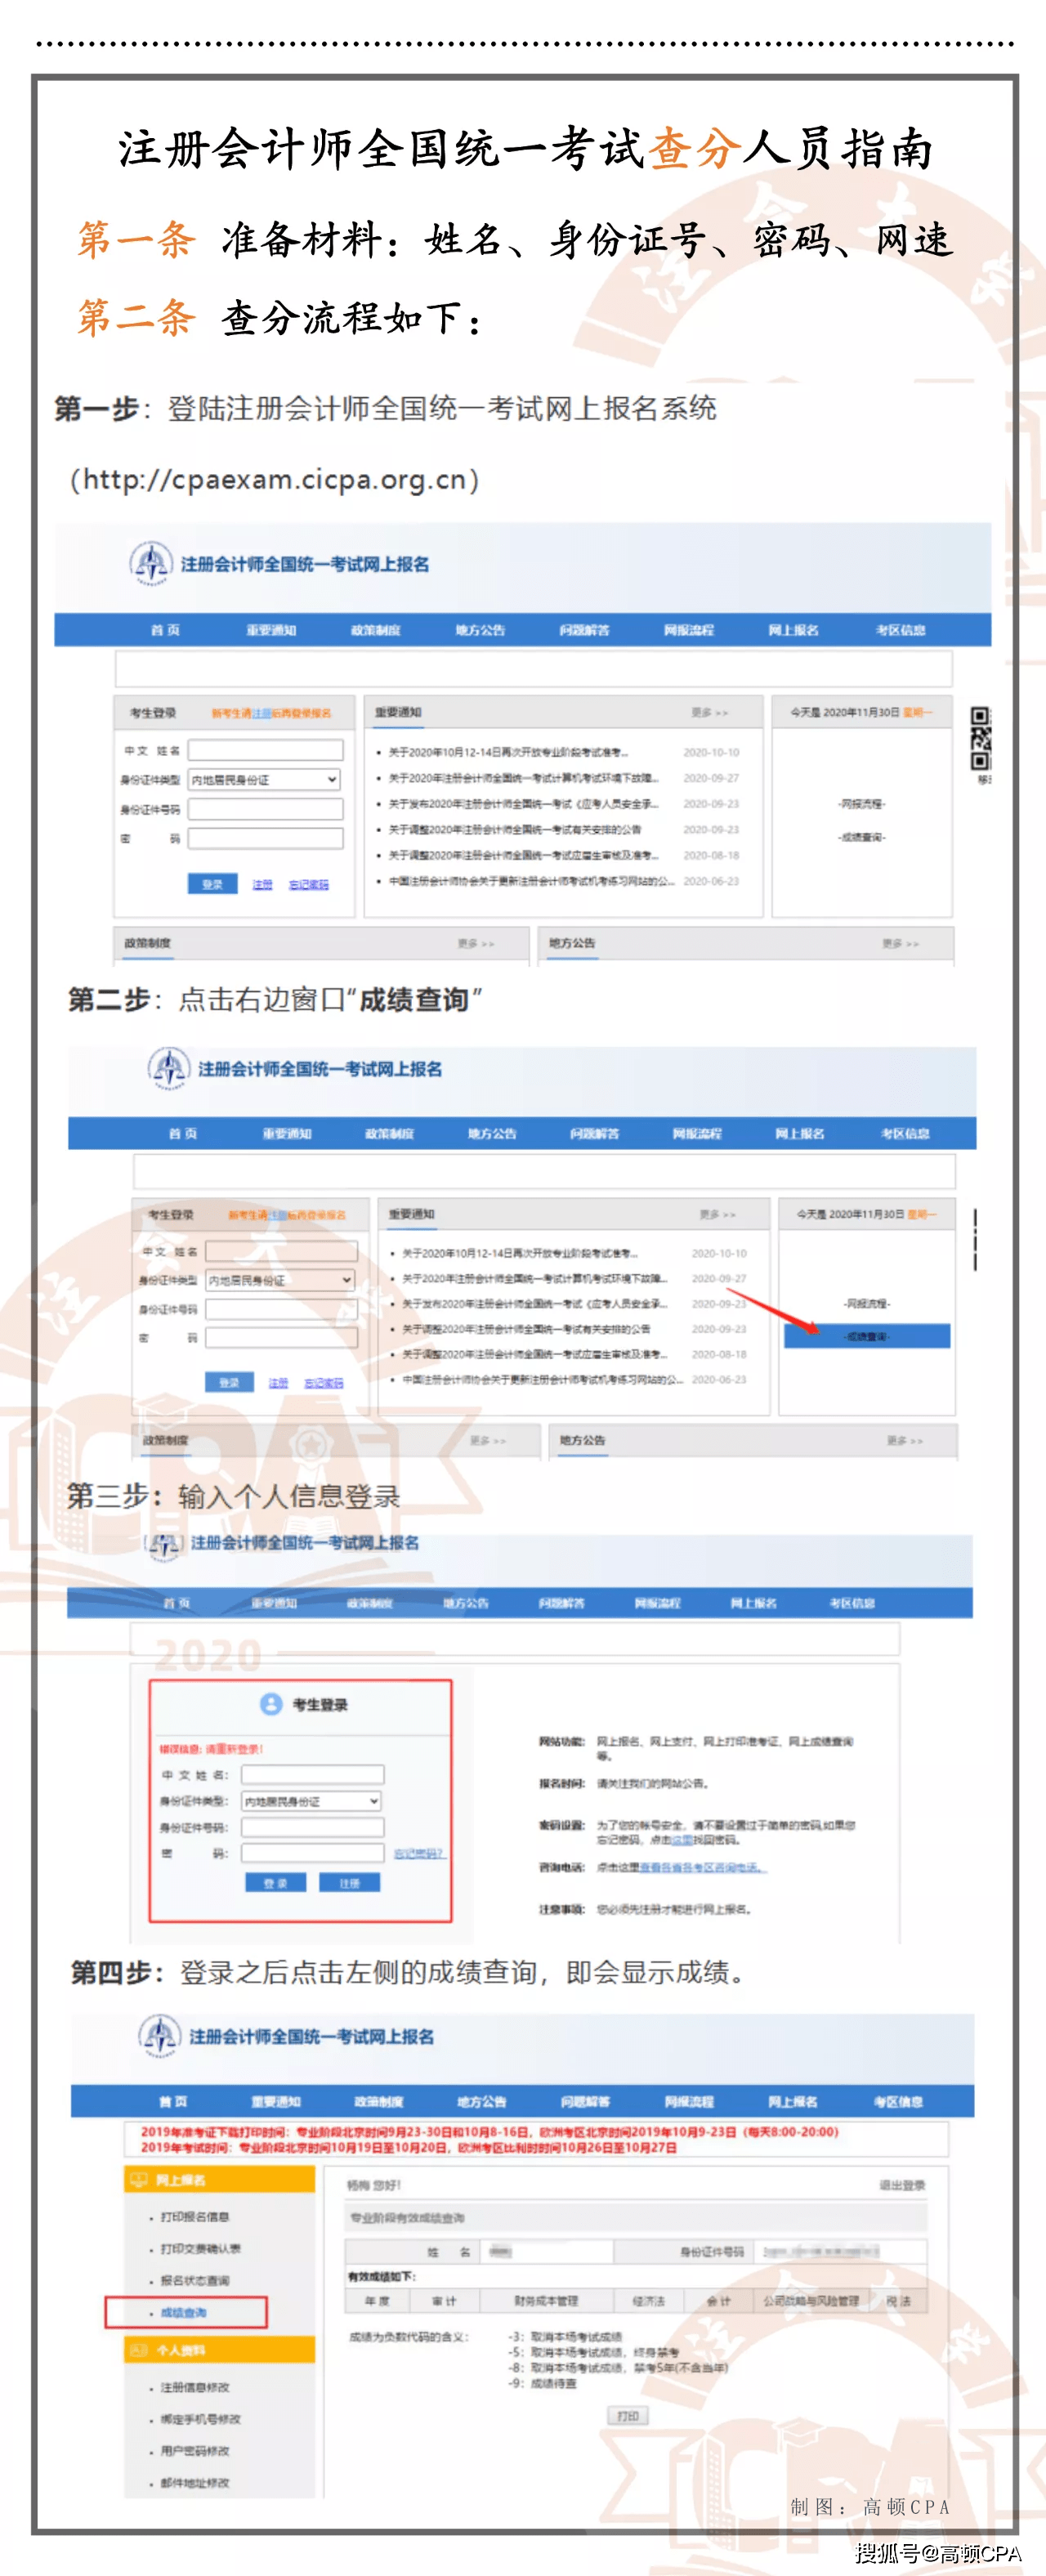Click 更多>> beside 重要通知 in step one

click(710, 713)
